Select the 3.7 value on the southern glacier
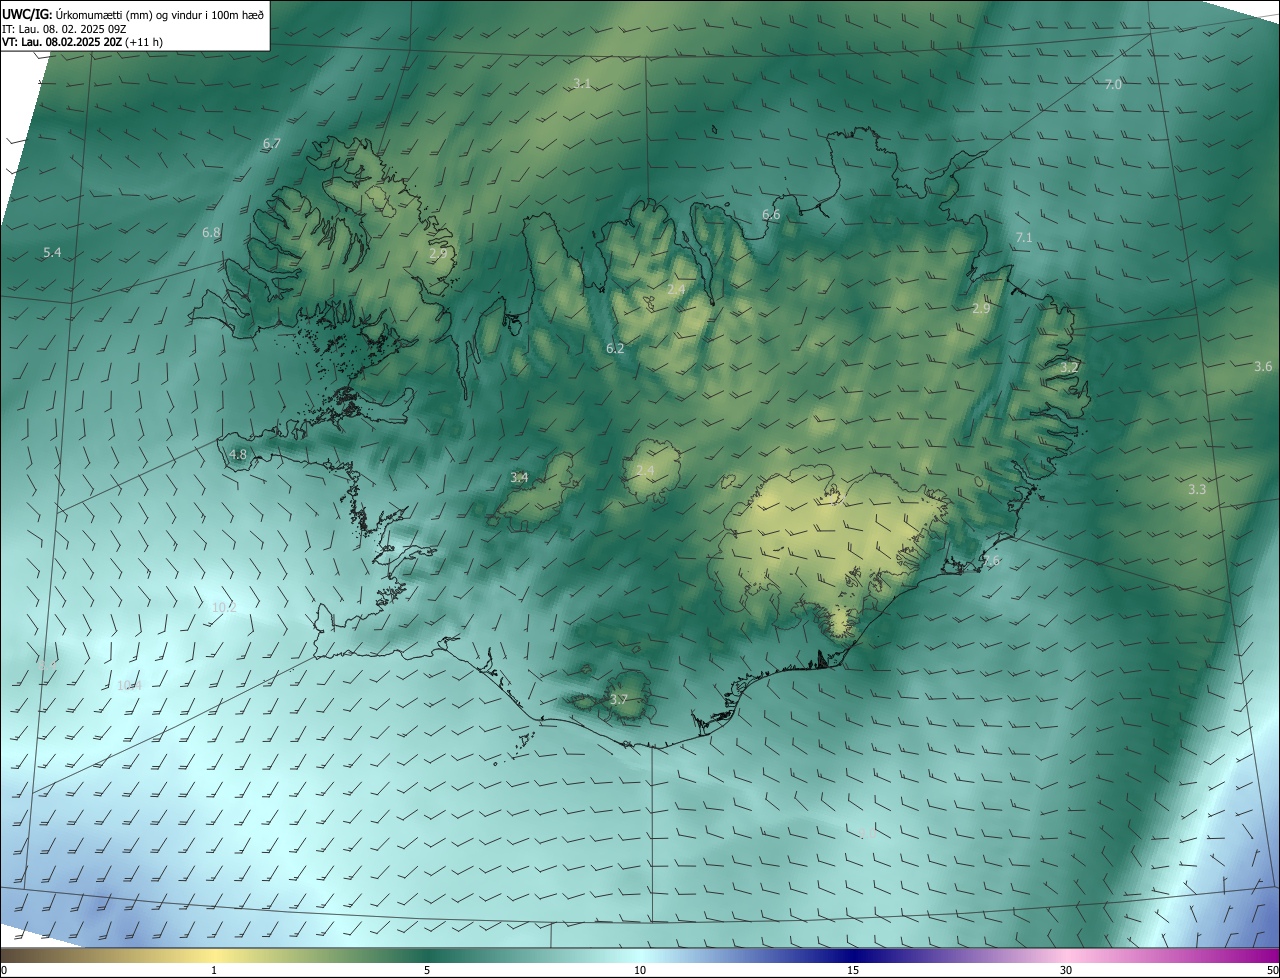The image size is (1280, 978). [618, 700]
